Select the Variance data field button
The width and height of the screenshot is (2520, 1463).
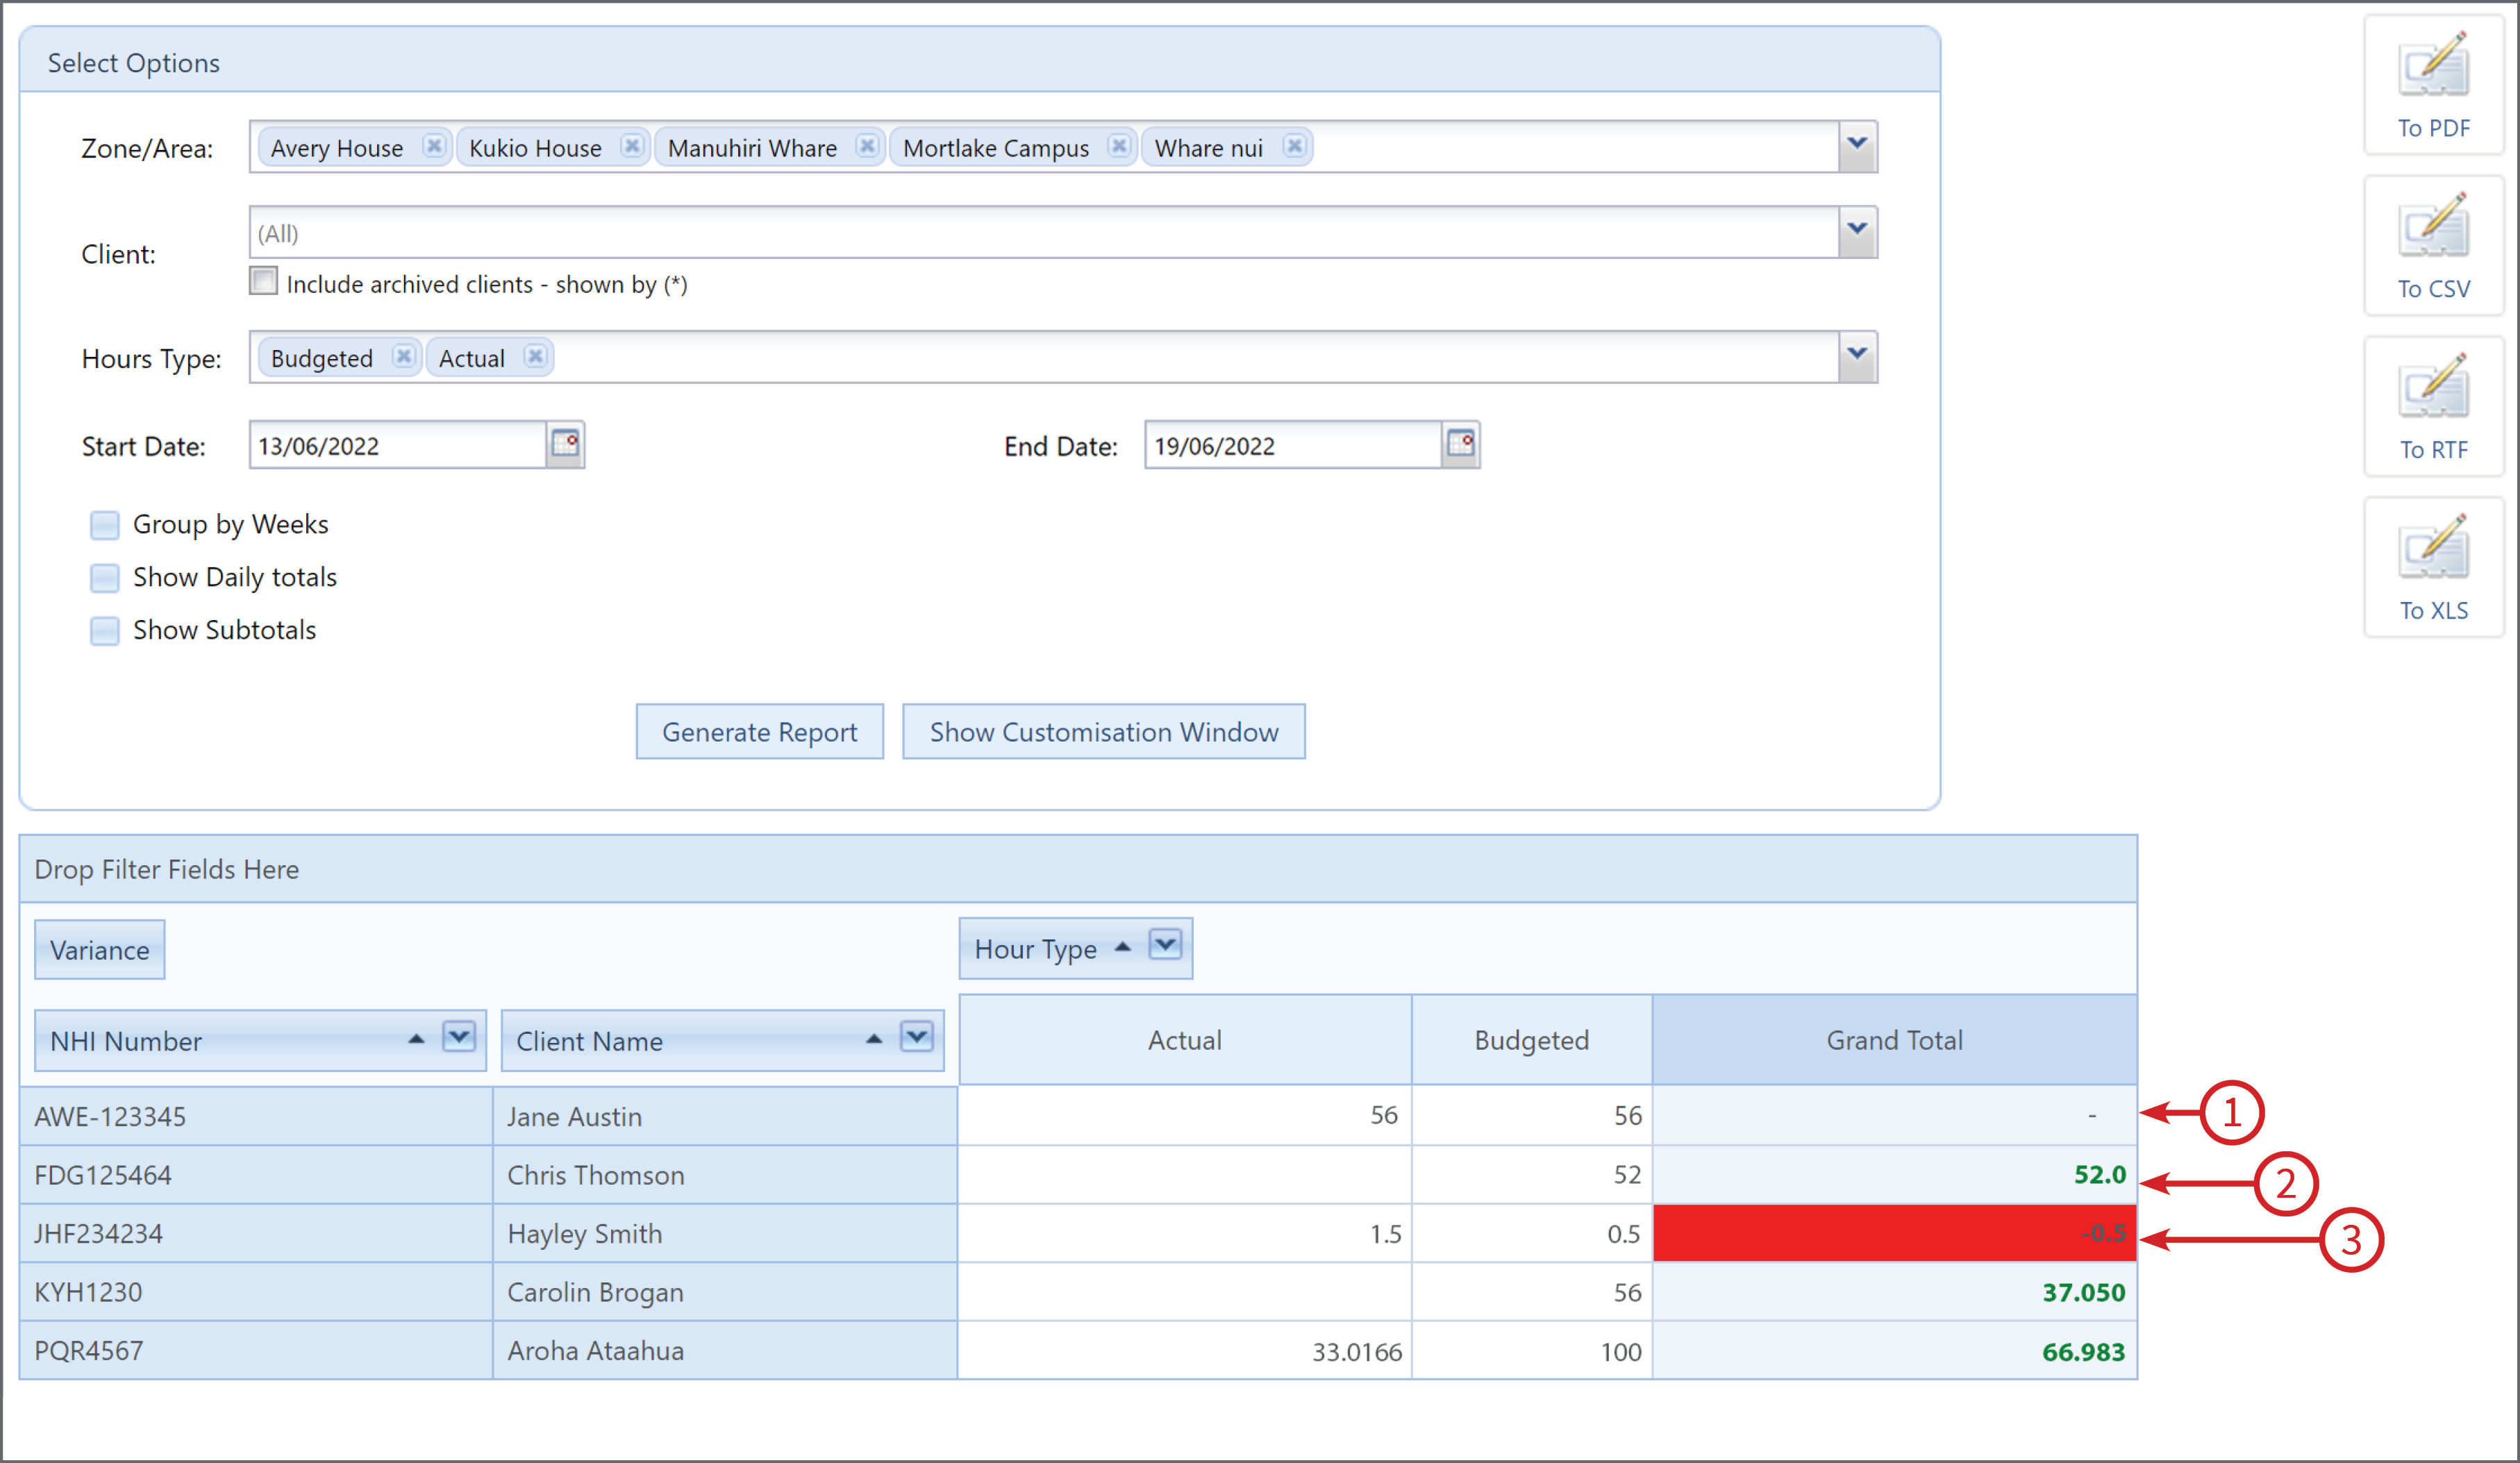point(100,950)
